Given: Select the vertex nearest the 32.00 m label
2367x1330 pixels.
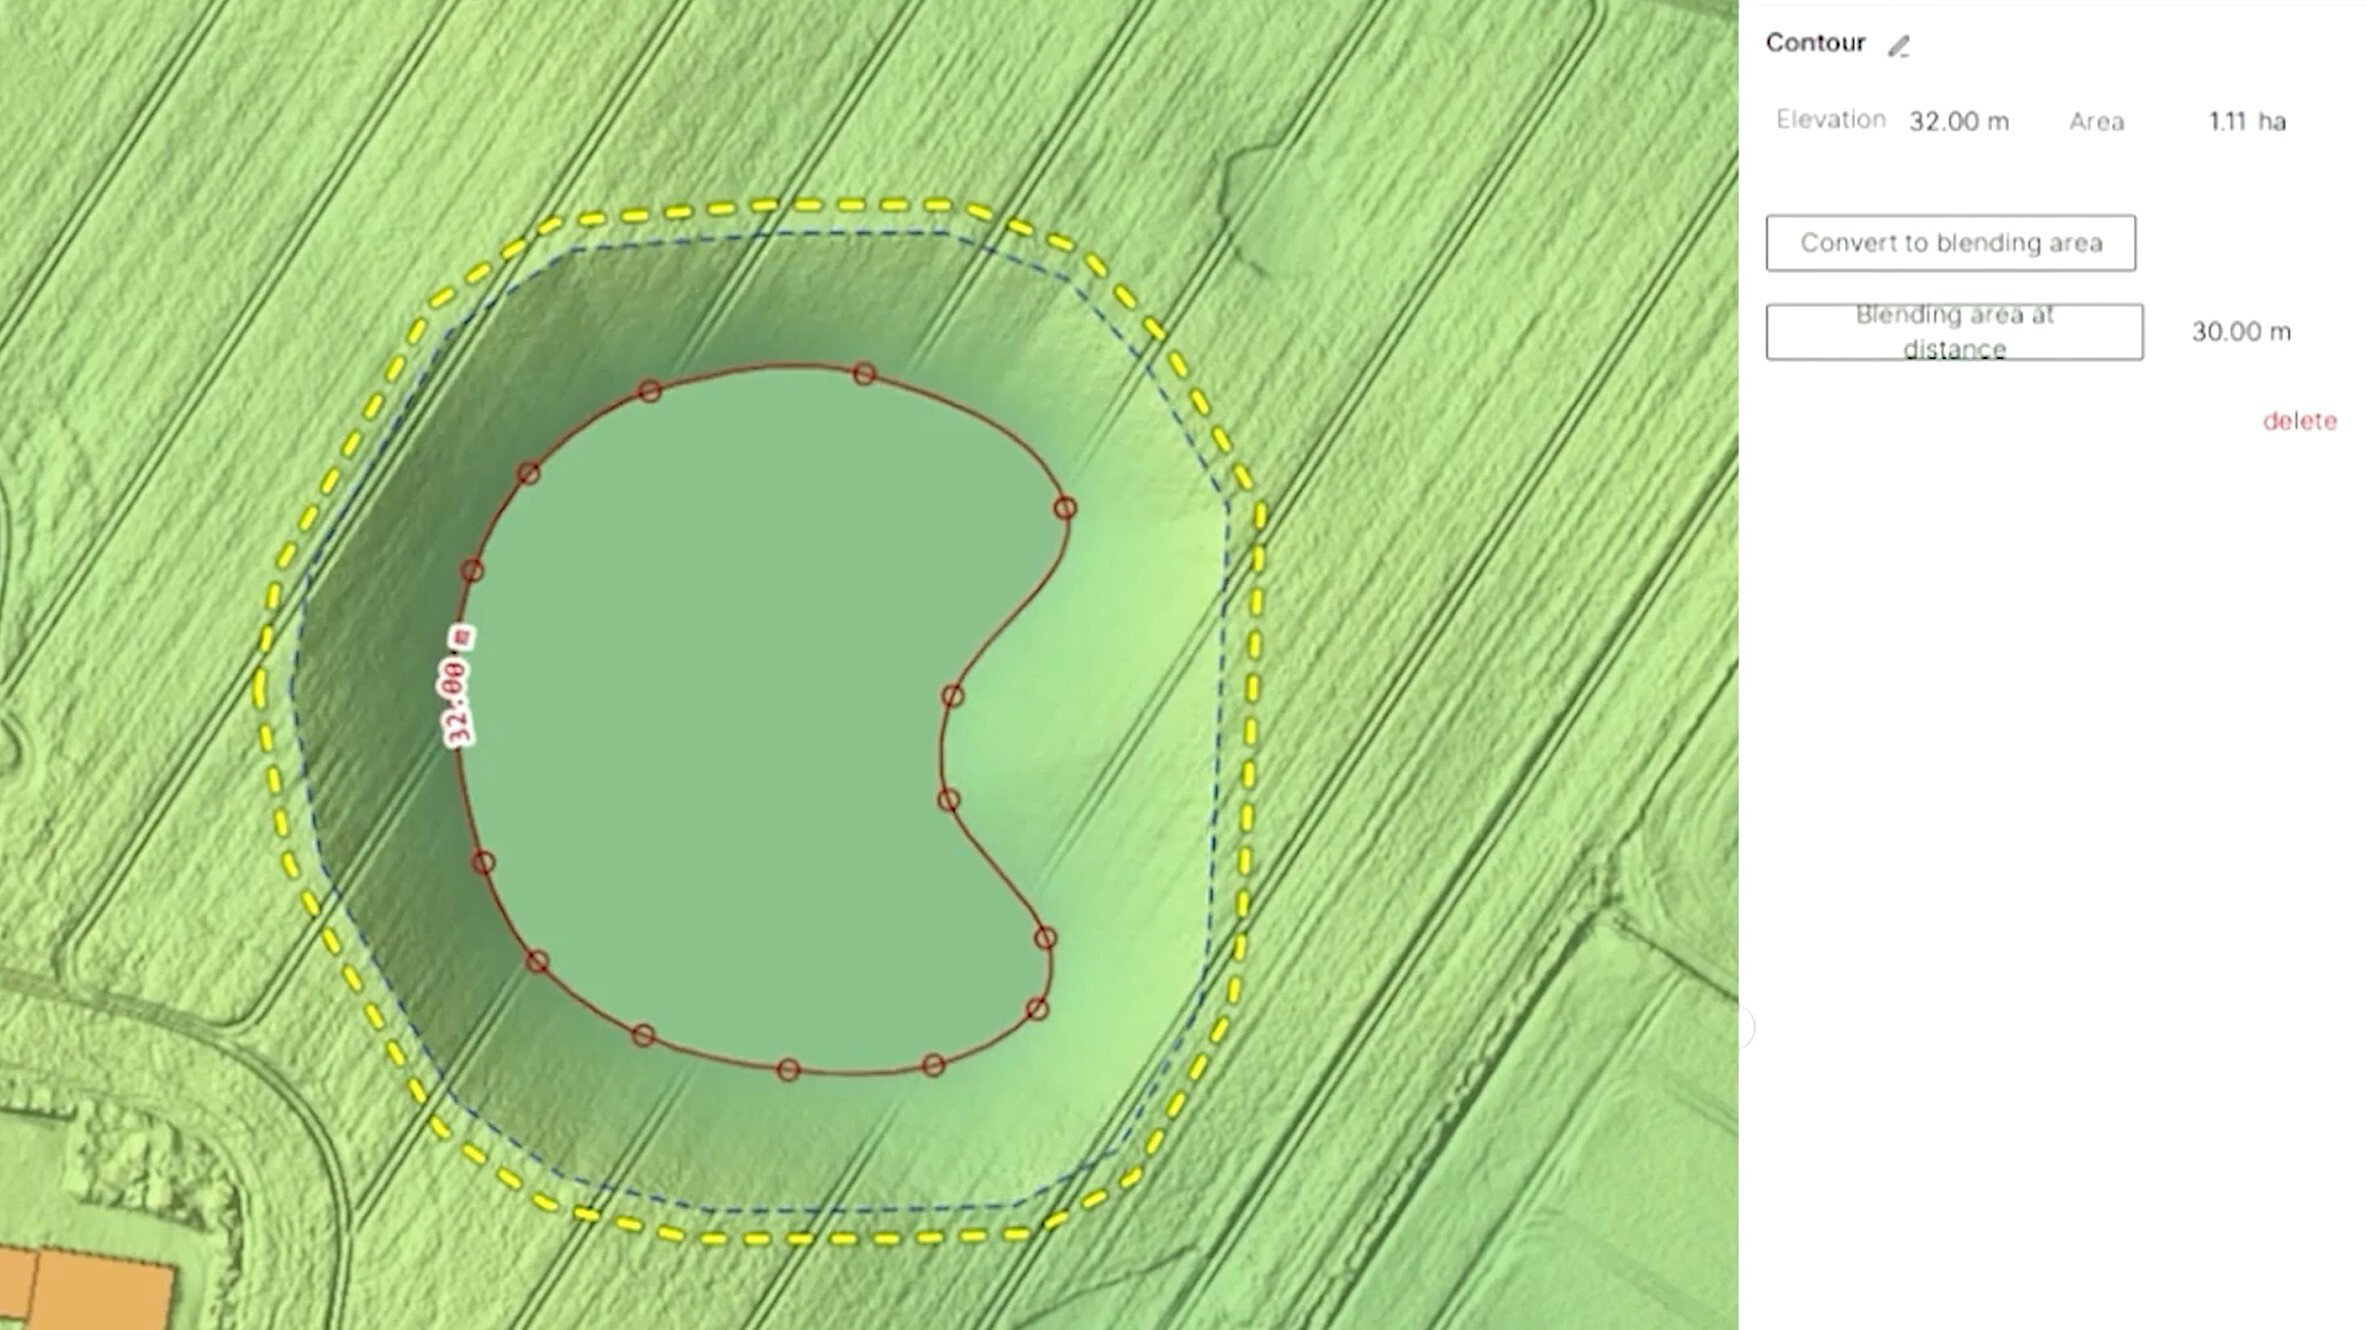Looking at the screenshot, I should click(471, 571).
